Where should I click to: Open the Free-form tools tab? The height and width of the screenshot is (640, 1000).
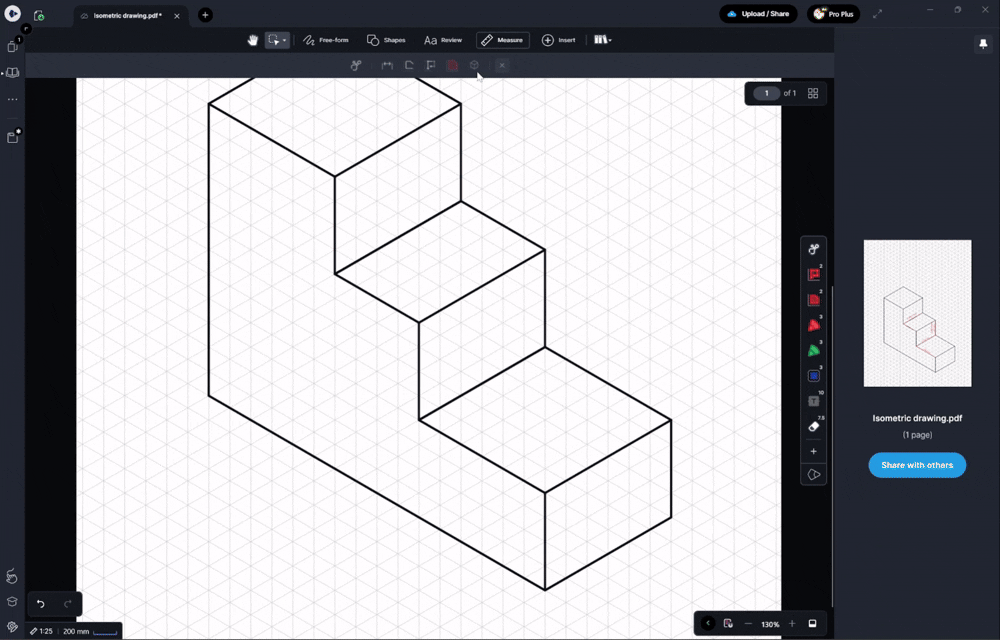click(x=326, y=40)
